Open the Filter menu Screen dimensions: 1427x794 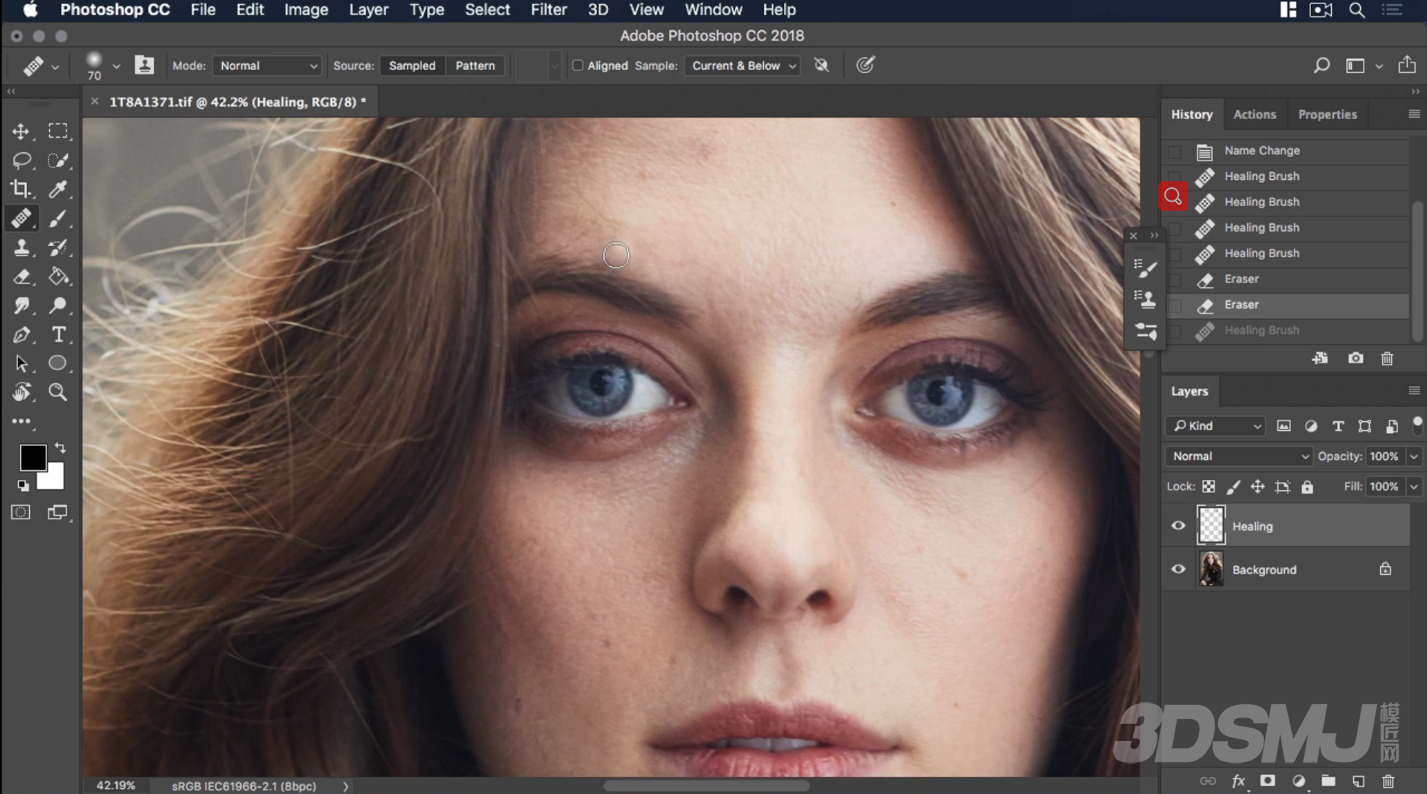pos(548,10)
